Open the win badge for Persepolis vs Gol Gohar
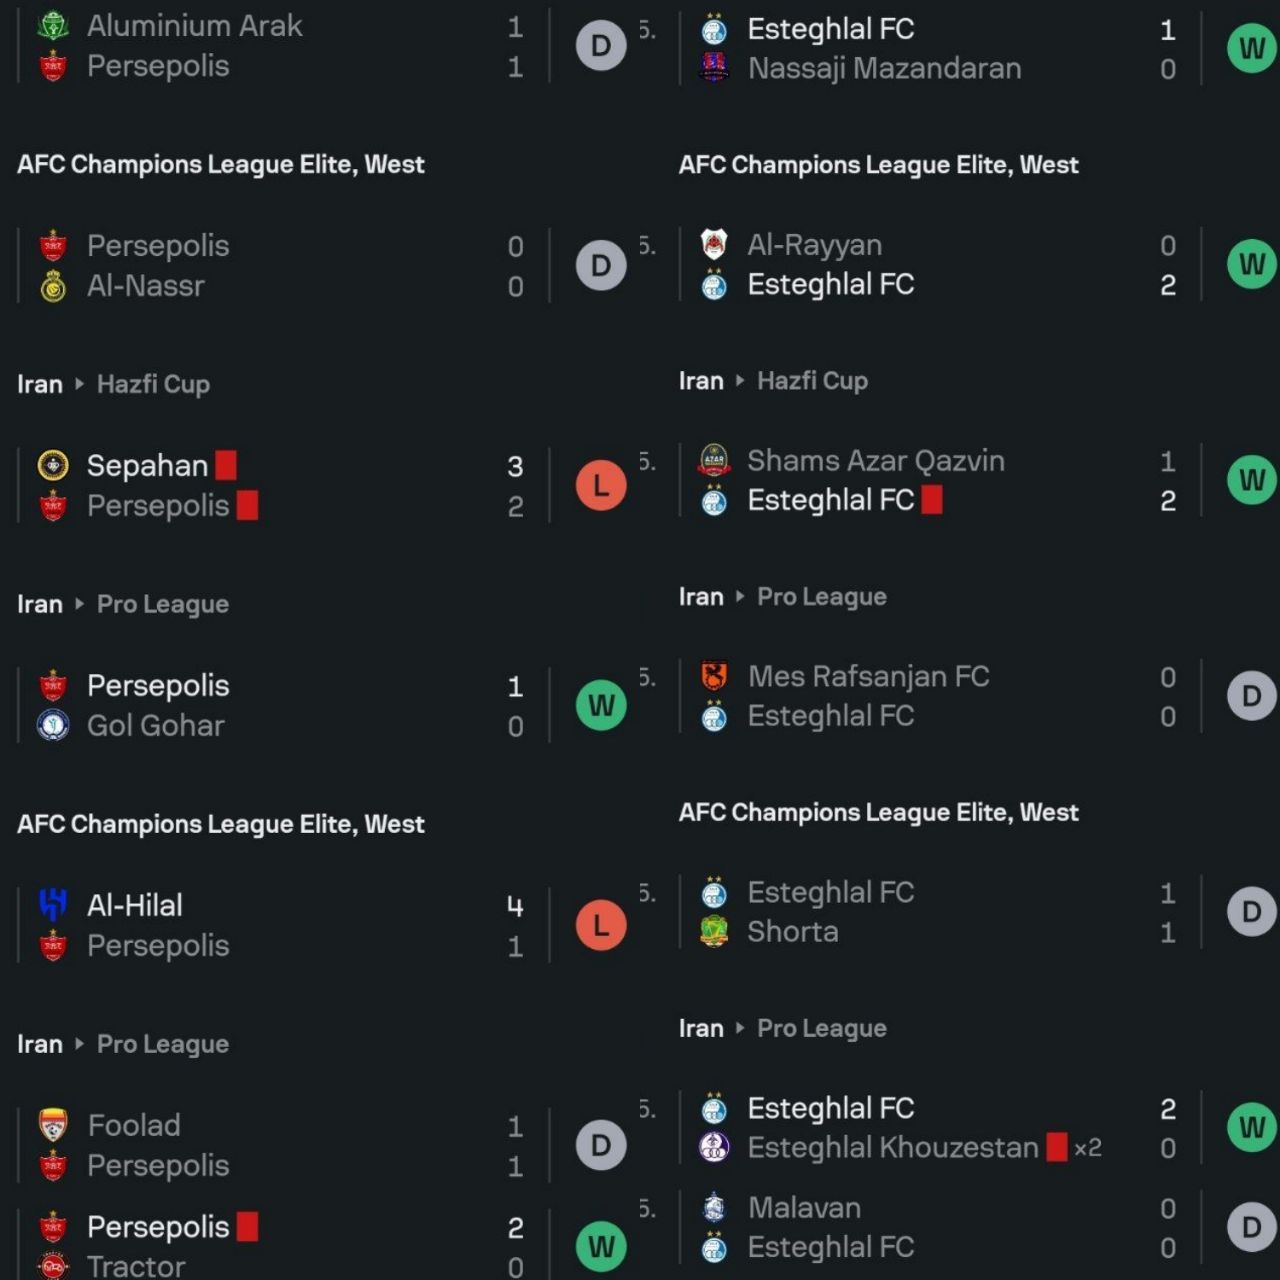The width and height of the screenshot is (1280, 1280). tap(601, 705)
